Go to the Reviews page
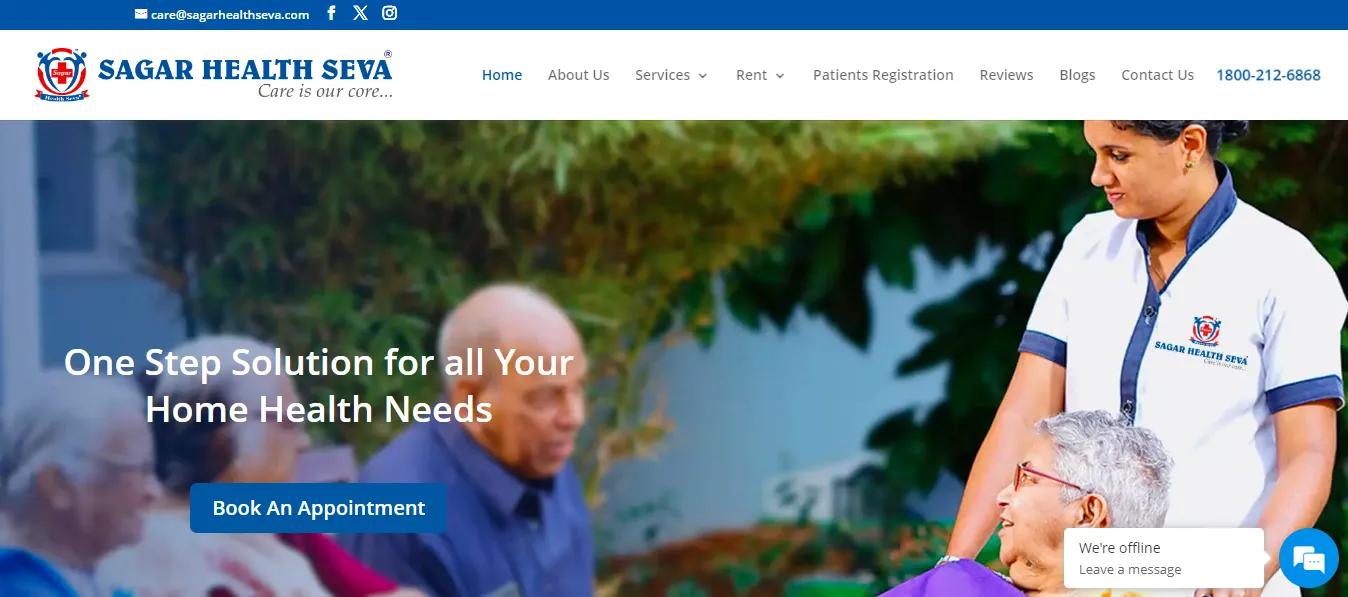The image size is (1348, 597). tap(1006, 75)
